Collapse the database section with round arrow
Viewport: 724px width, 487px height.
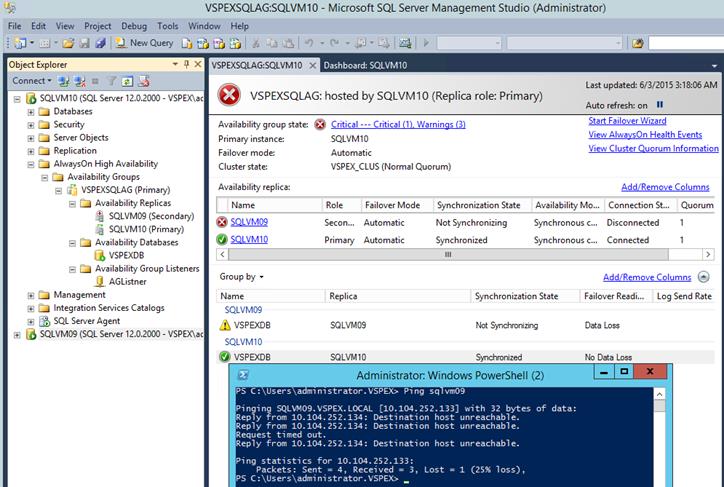tap(703, 277)
